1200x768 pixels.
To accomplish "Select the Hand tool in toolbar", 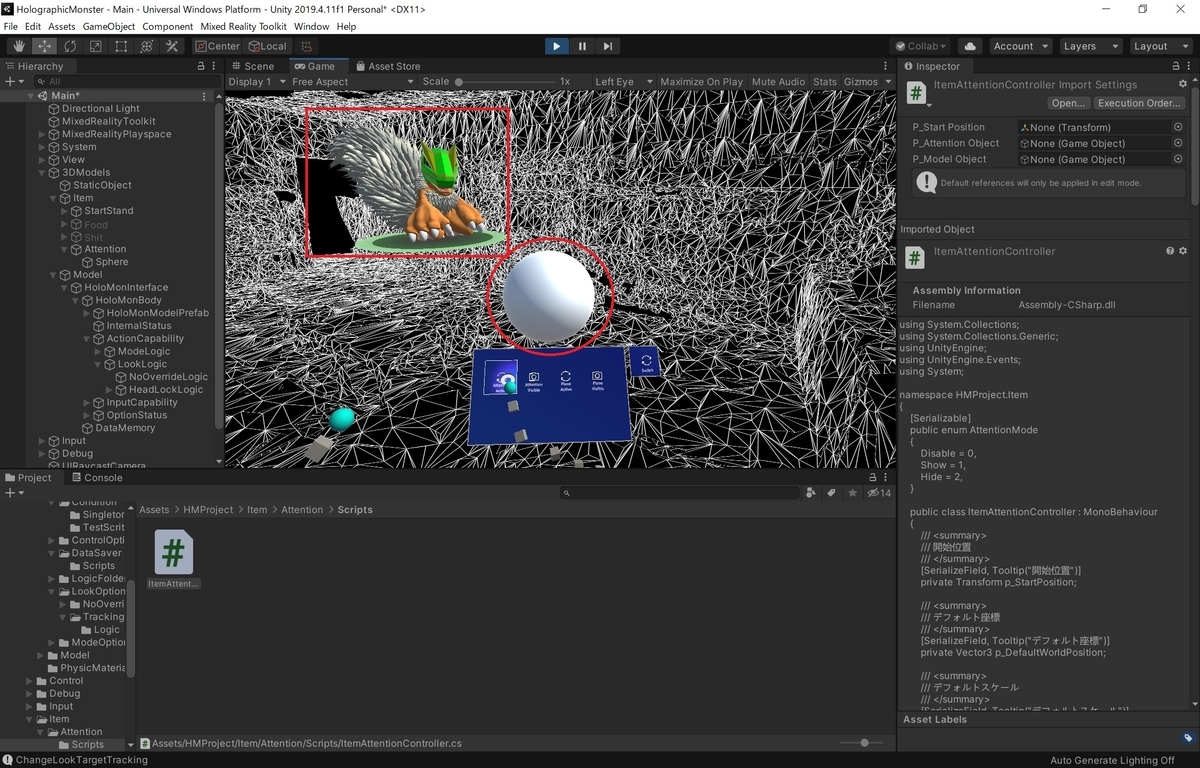I will pos(19,46).
